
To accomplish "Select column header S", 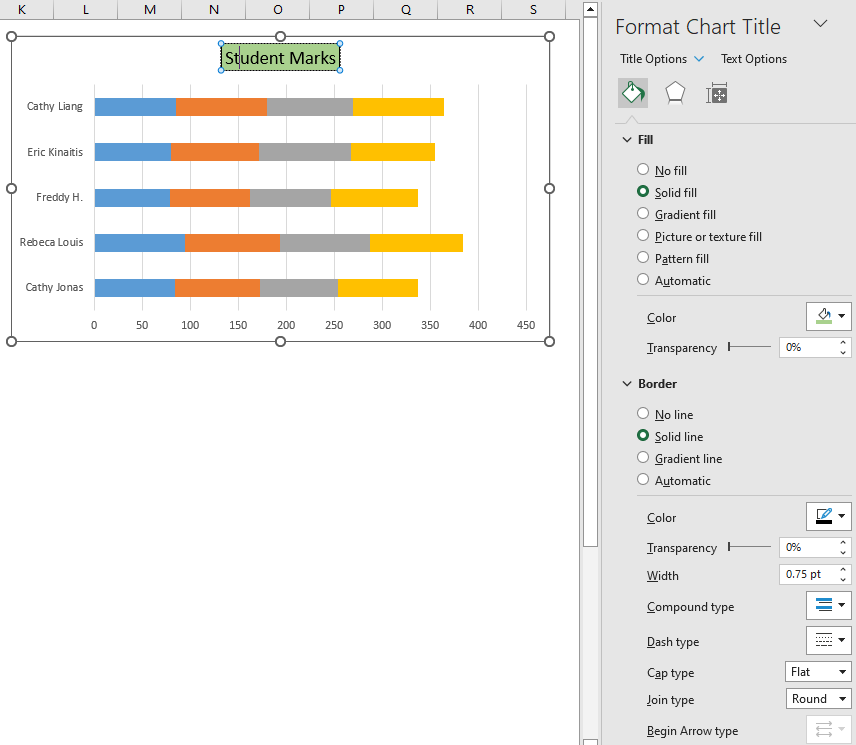I will (x=533, y=9).
